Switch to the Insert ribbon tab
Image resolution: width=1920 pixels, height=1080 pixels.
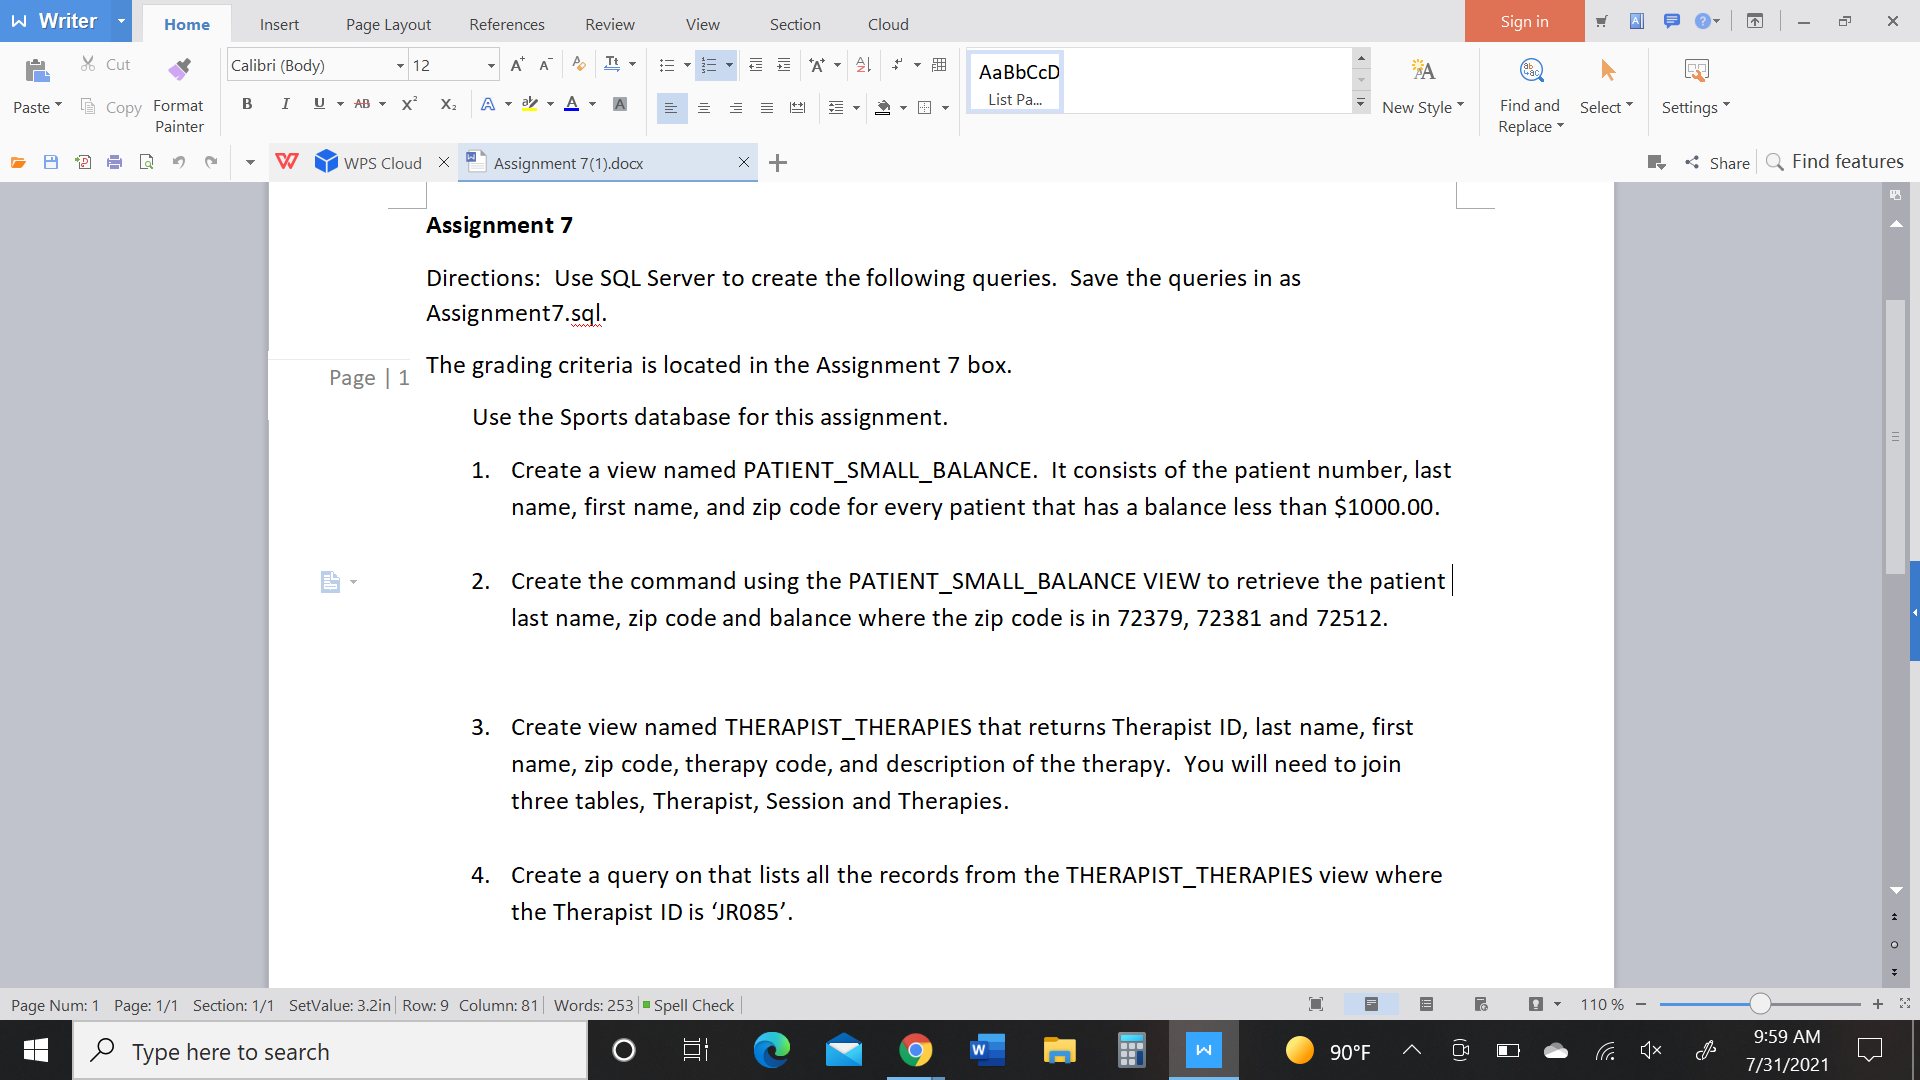[x=279, y=24]
